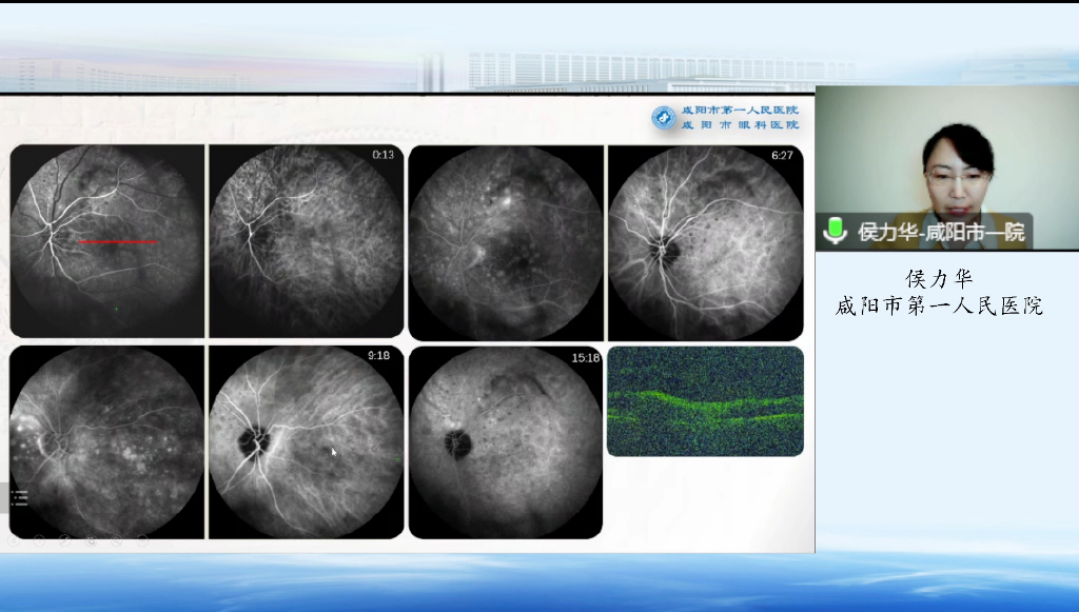Click the 咸阳市第一人民医院 caption under the video
Screen dimensions: 1079x612
939,307
